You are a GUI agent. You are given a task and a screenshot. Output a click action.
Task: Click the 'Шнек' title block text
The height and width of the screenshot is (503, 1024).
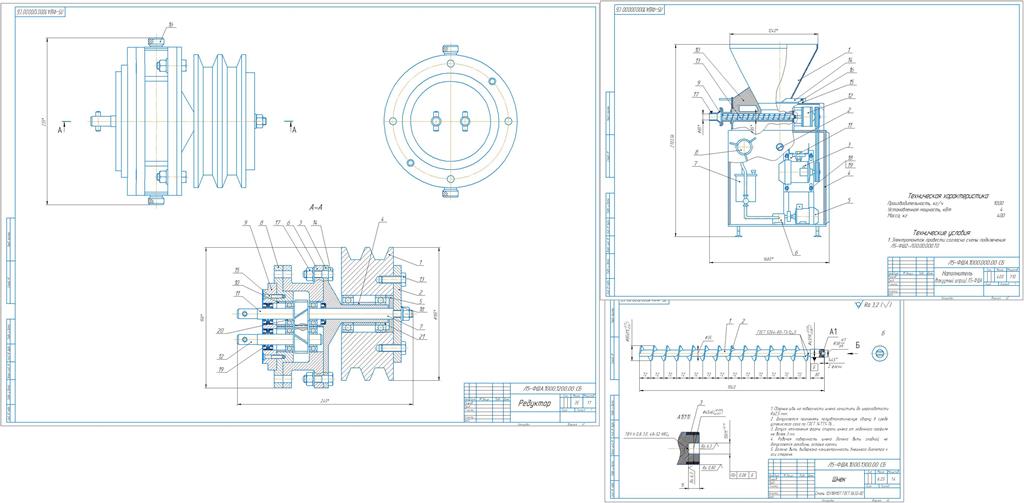click(x=841, y=479)
